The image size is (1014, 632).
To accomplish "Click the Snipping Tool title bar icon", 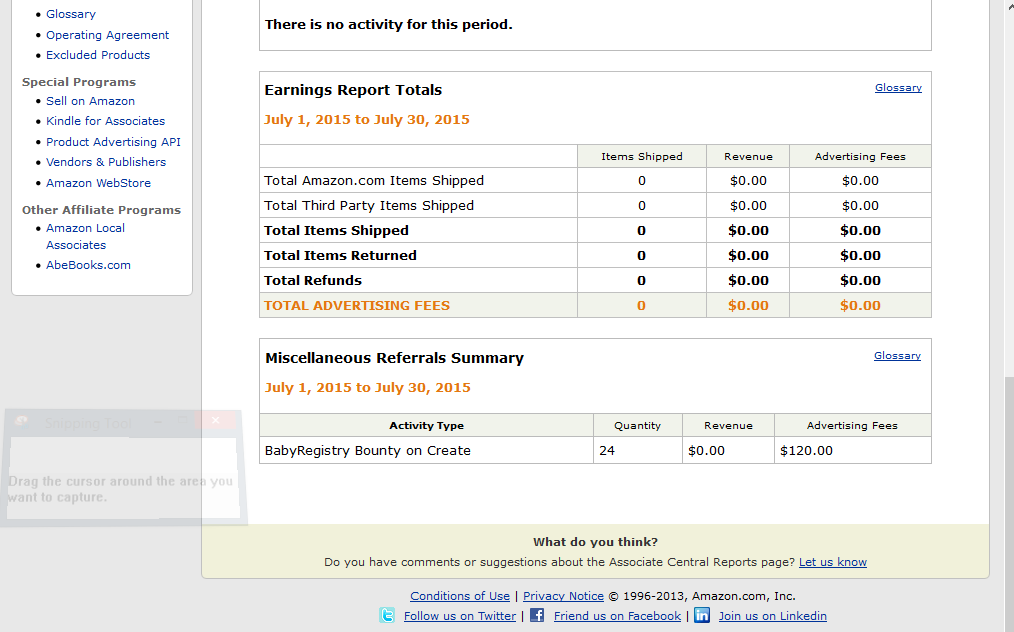I will 22,423.
